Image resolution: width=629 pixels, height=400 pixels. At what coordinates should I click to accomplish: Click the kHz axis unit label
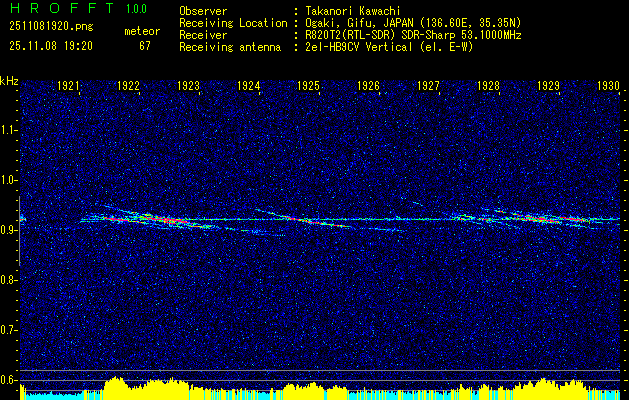(x=9, y=81)
